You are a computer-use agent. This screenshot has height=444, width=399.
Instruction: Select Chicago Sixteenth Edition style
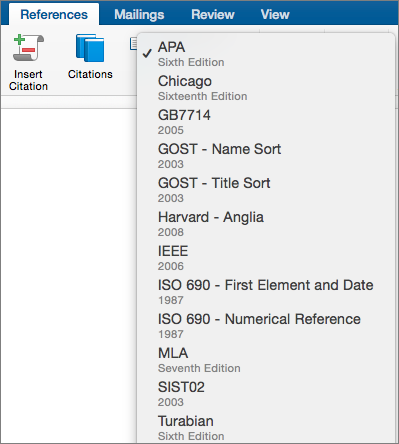(x=266, y=88)
